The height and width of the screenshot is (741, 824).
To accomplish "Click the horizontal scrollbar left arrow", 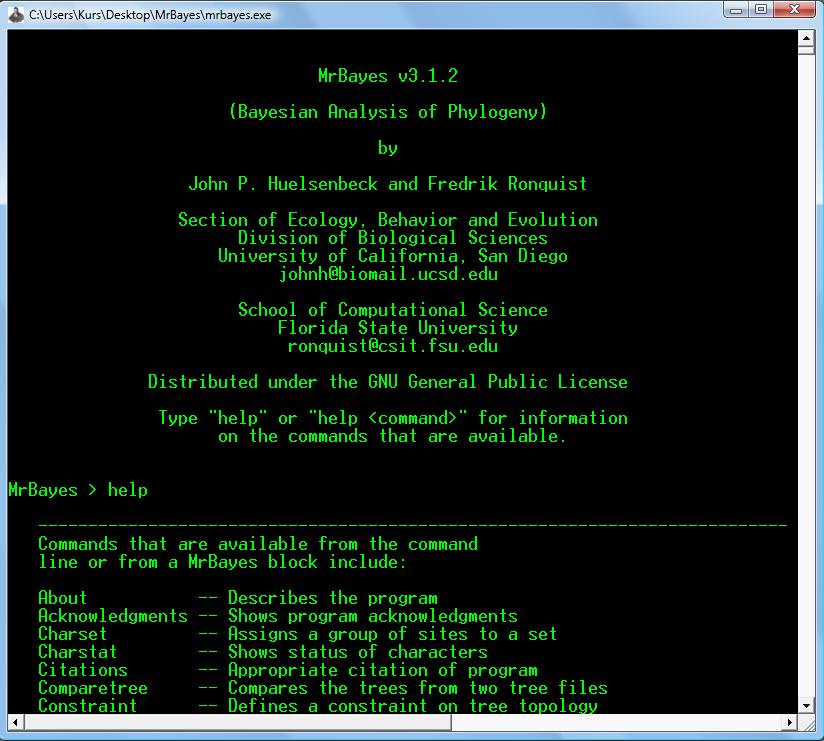I will (x=15, y=722).
